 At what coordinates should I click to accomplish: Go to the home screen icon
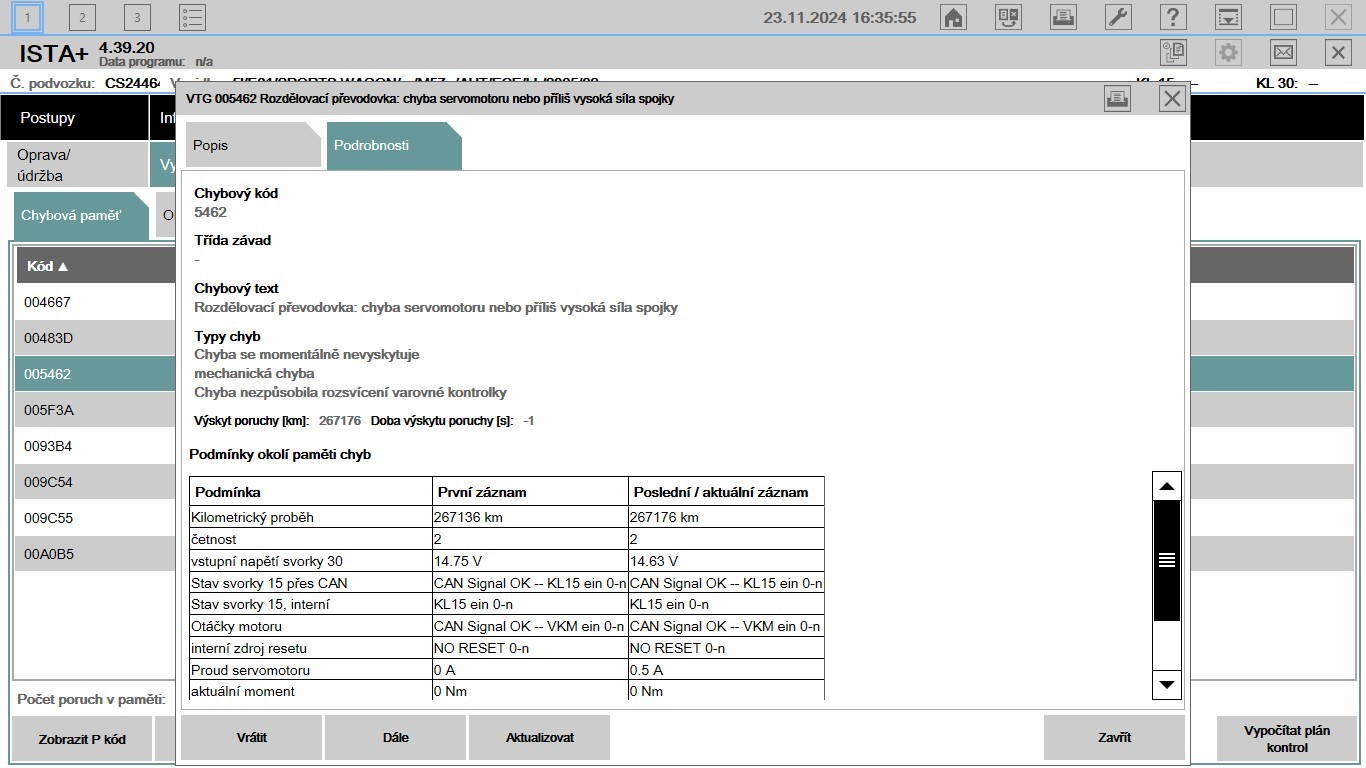[954, 17]
